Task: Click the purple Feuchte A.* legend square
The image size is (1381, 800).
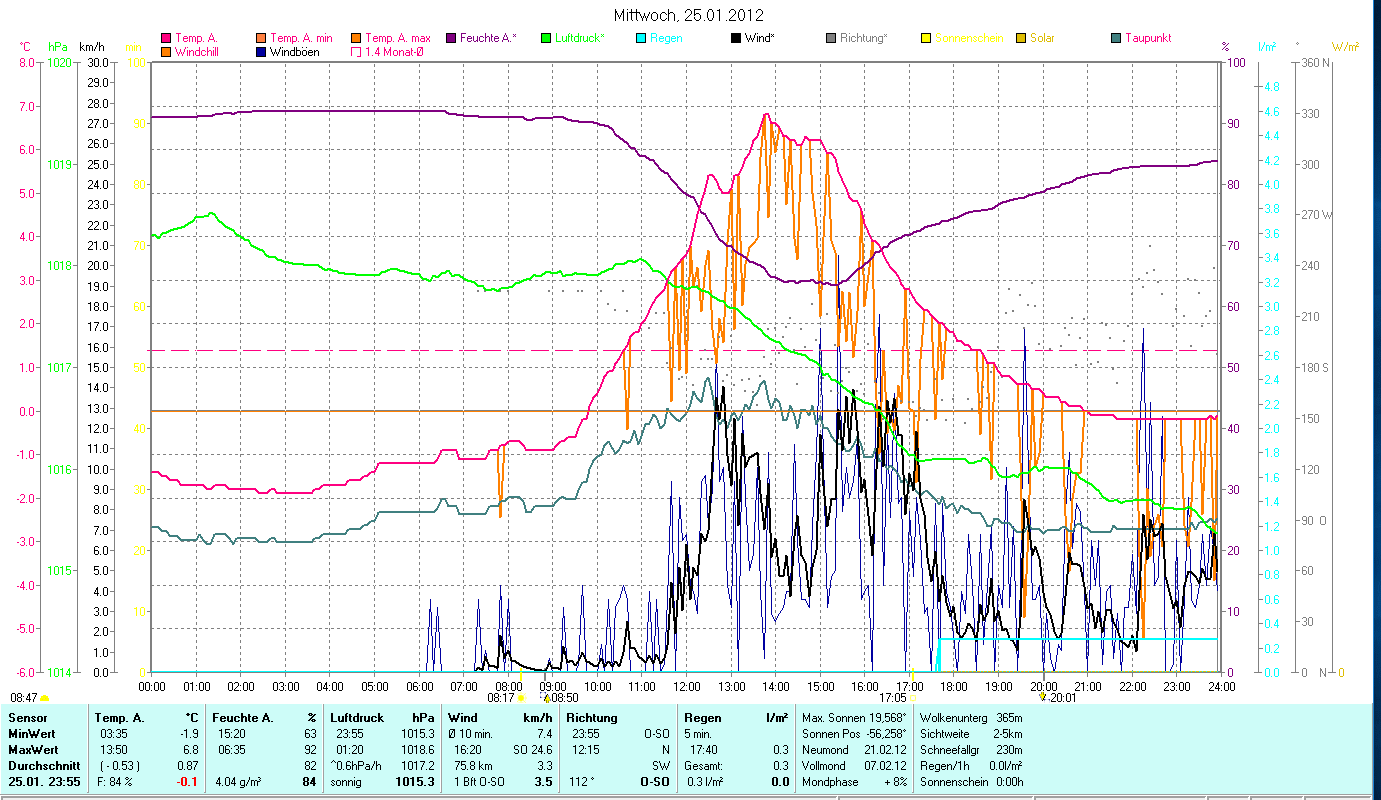Action: [x=450, y=38]
